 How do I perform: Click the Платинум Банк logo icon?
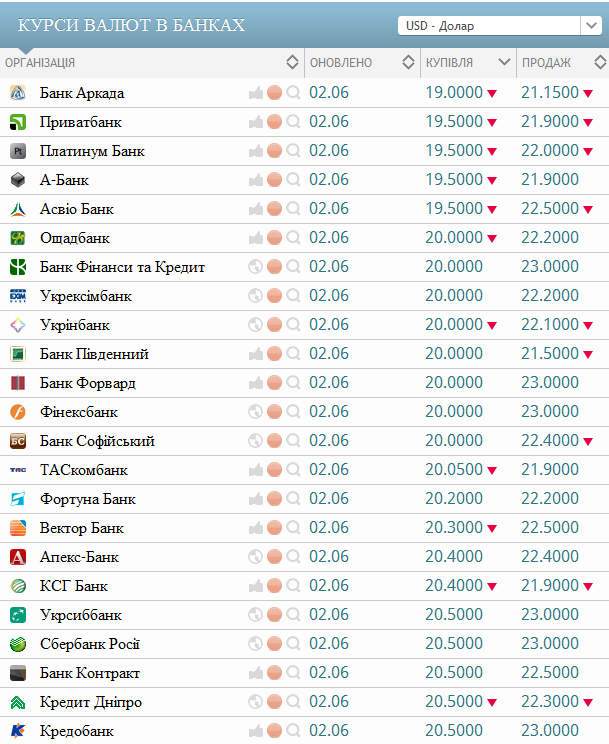pos(18,151)
